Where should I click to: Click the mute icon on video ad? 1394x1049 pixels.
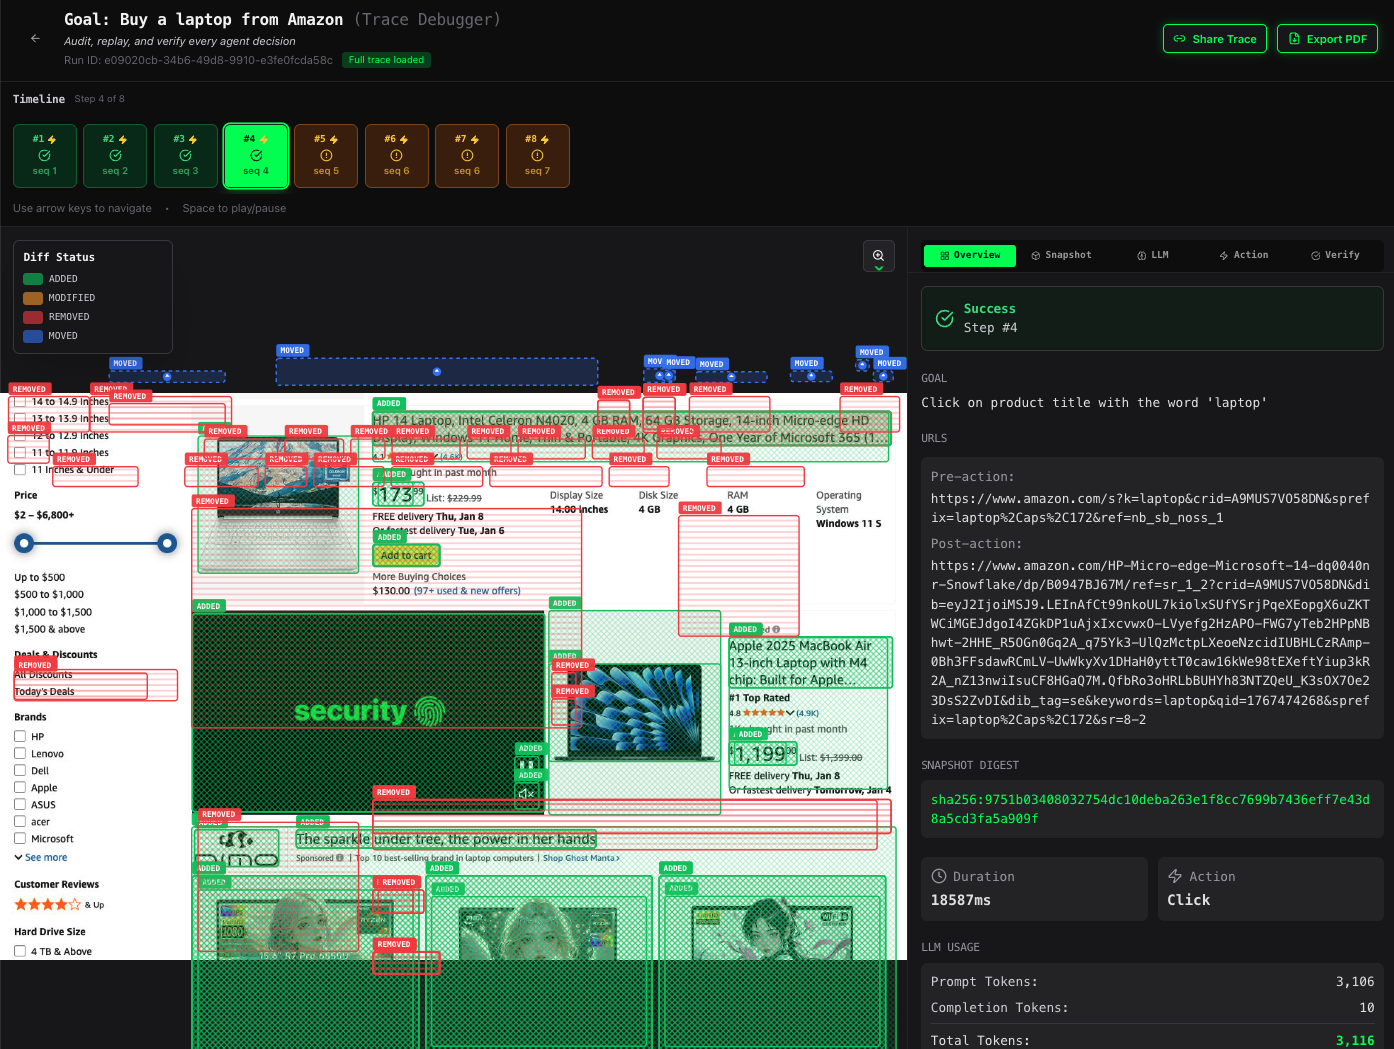(x=527, y=794)
